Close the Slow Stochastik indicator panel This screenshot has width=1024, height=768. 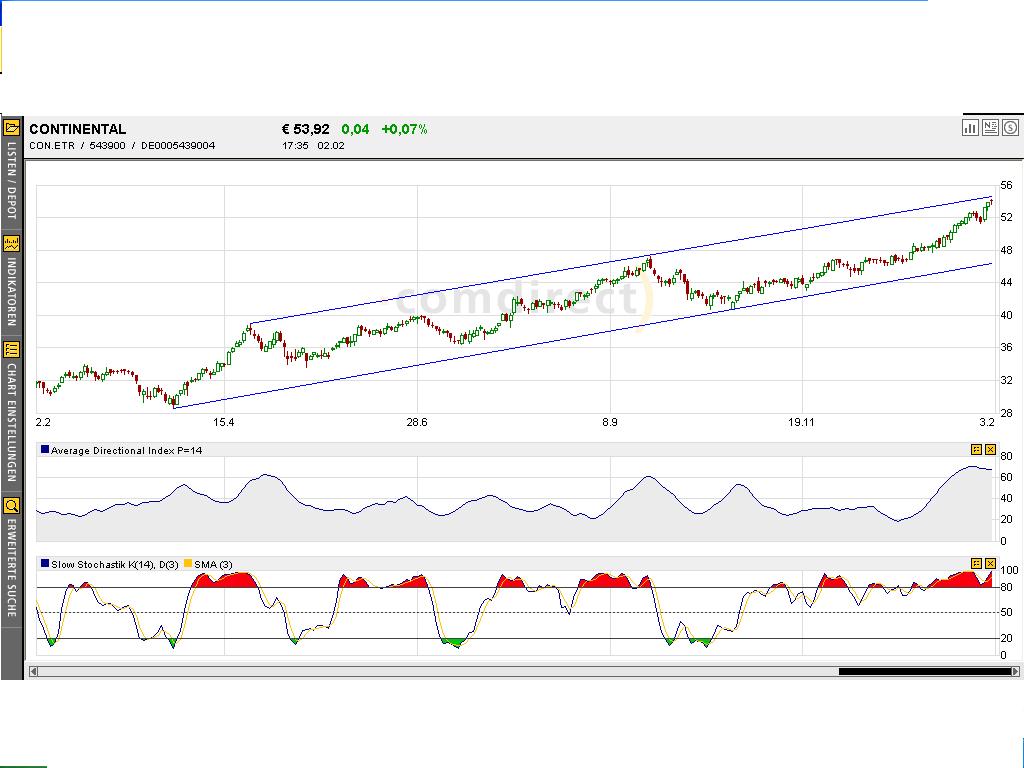tap(991, 563)
